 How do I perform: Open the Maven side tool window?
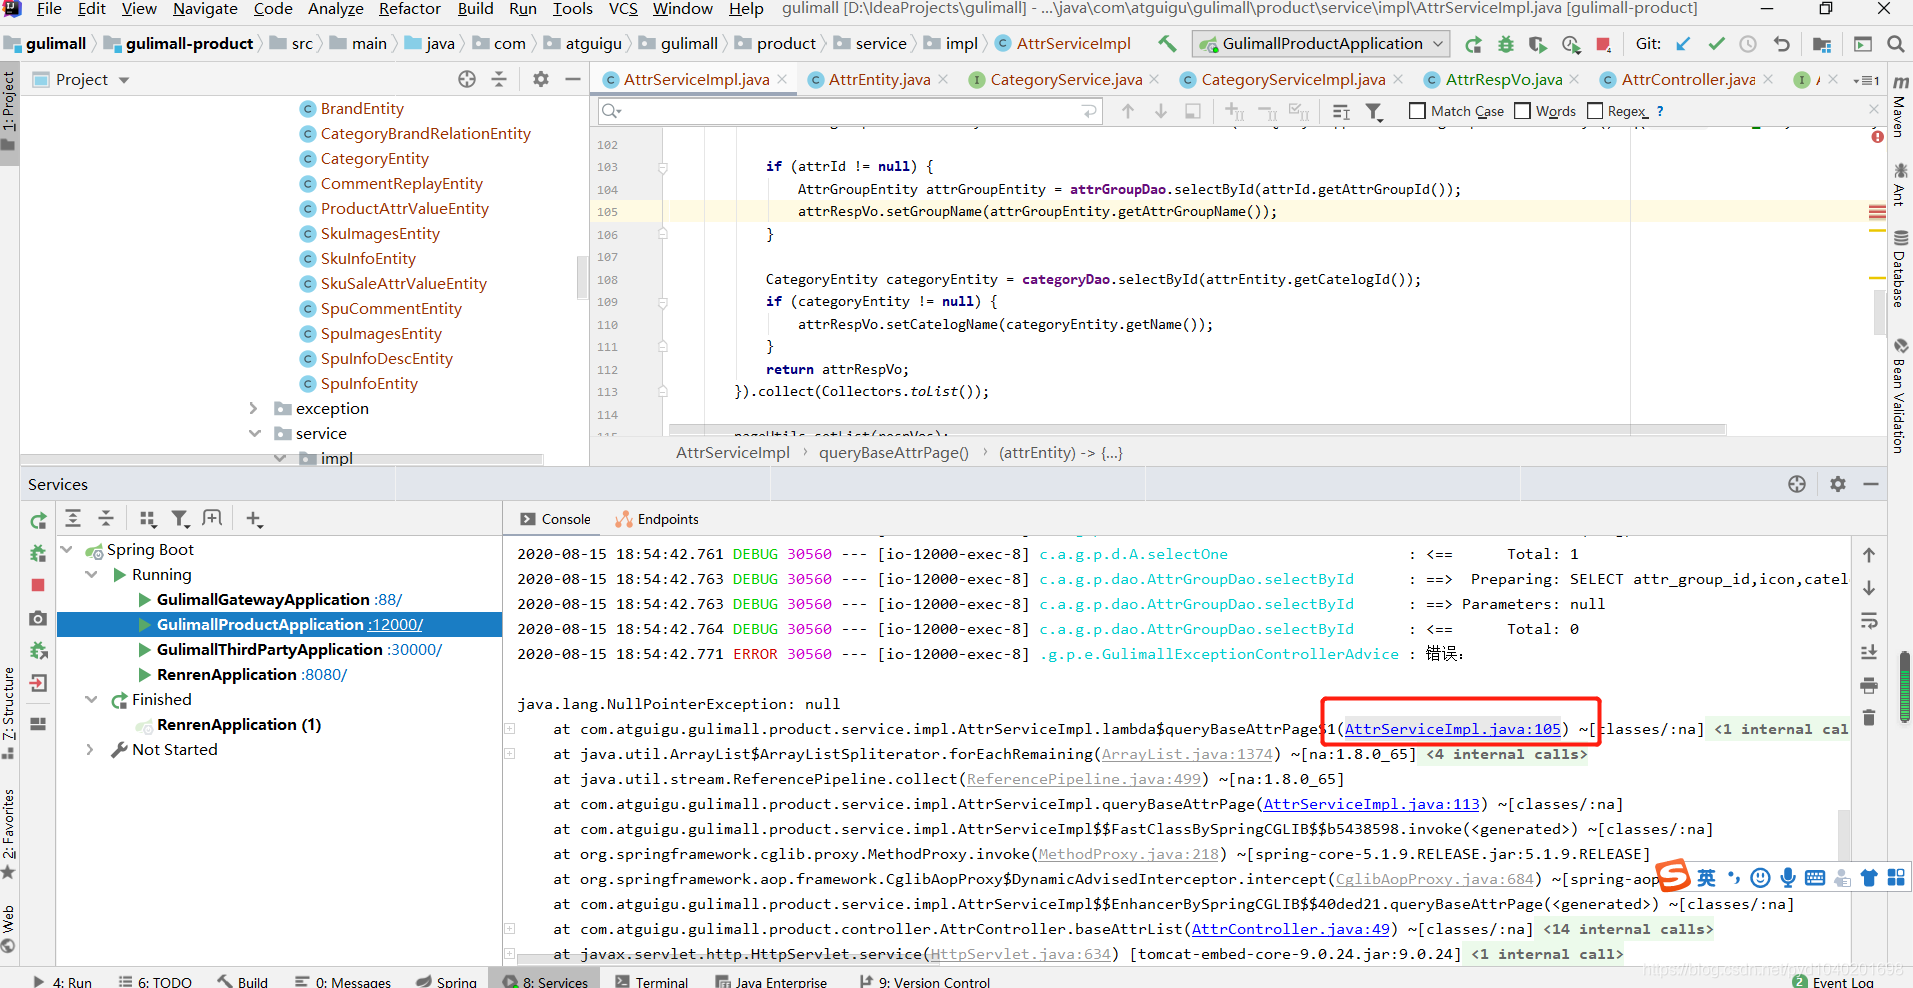pyautogui.click(x=1899, y=106)
